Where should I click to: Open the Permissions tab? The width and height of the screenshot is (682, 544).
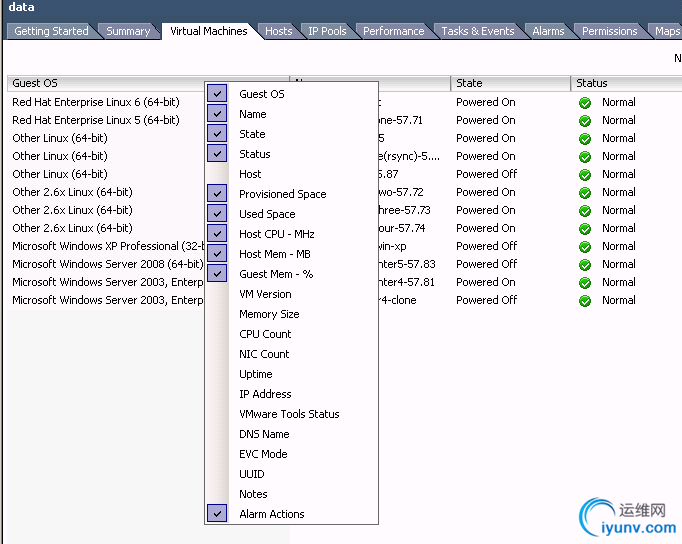point(609,31)
